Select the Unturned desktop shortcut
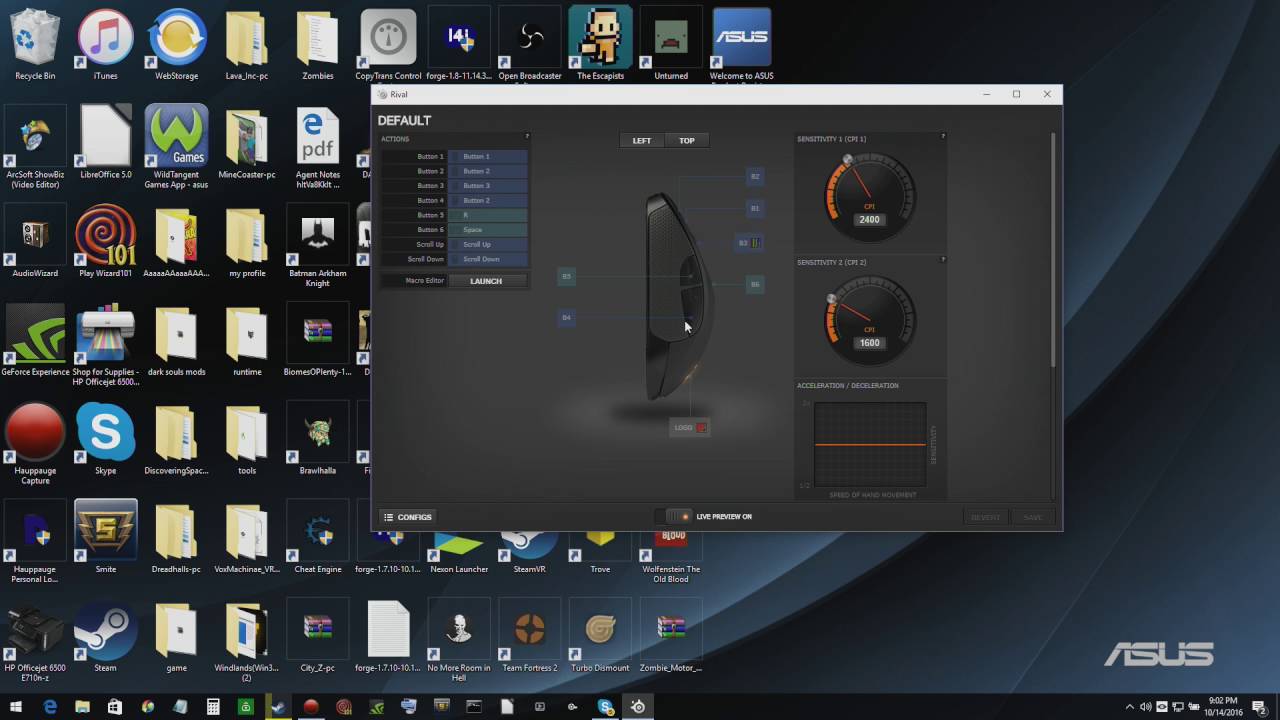 pyautogui.click(x=671, y=44)
